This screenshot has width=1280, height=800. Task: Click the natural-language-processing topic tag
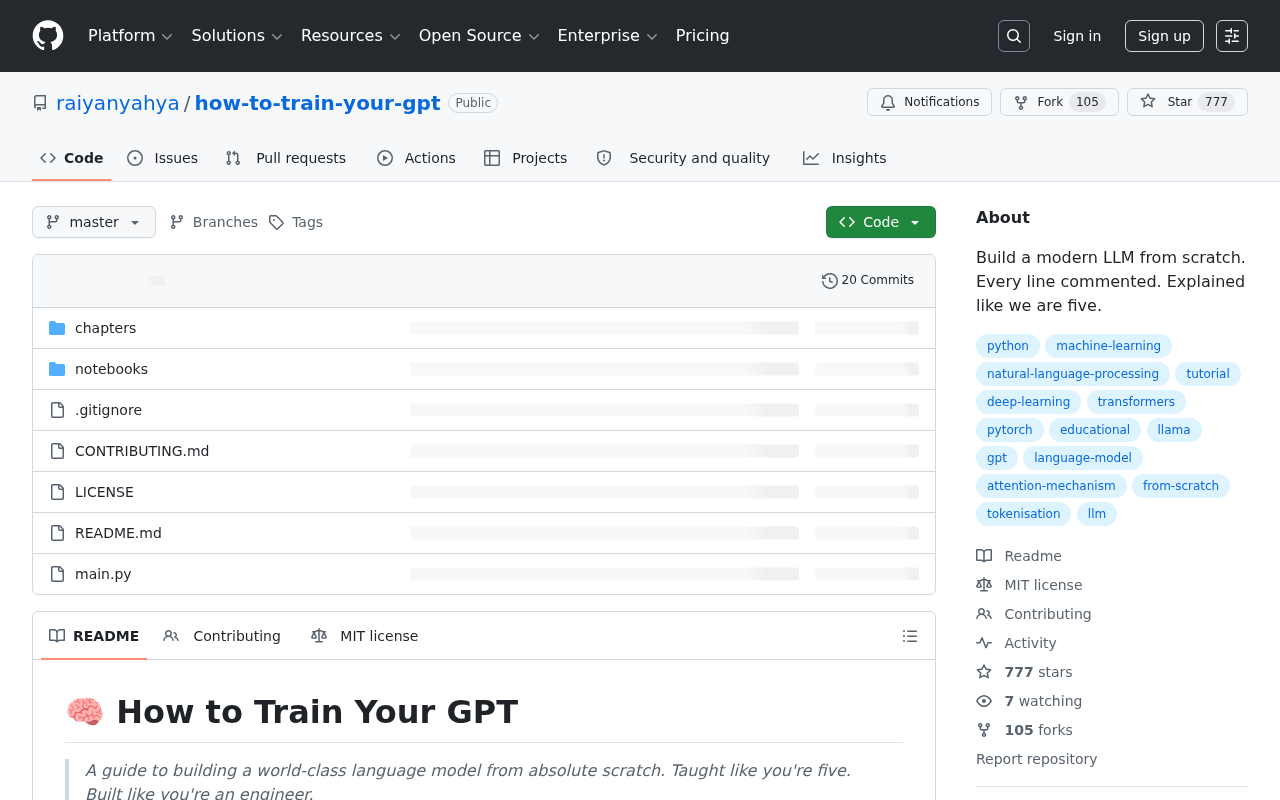pos(1073,374)
